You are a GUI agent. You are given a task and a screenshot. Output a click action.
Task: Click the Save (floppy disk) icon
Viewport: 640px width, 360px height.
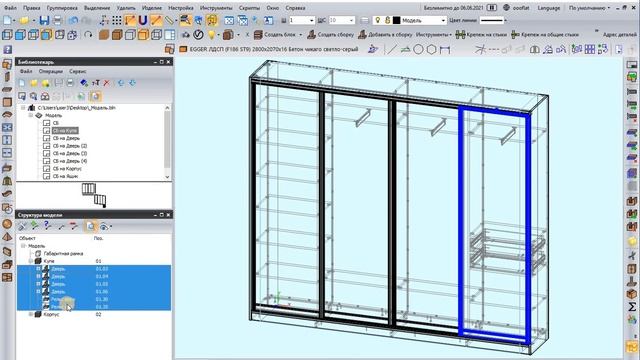pyautogui.click(x=44, y=20)
